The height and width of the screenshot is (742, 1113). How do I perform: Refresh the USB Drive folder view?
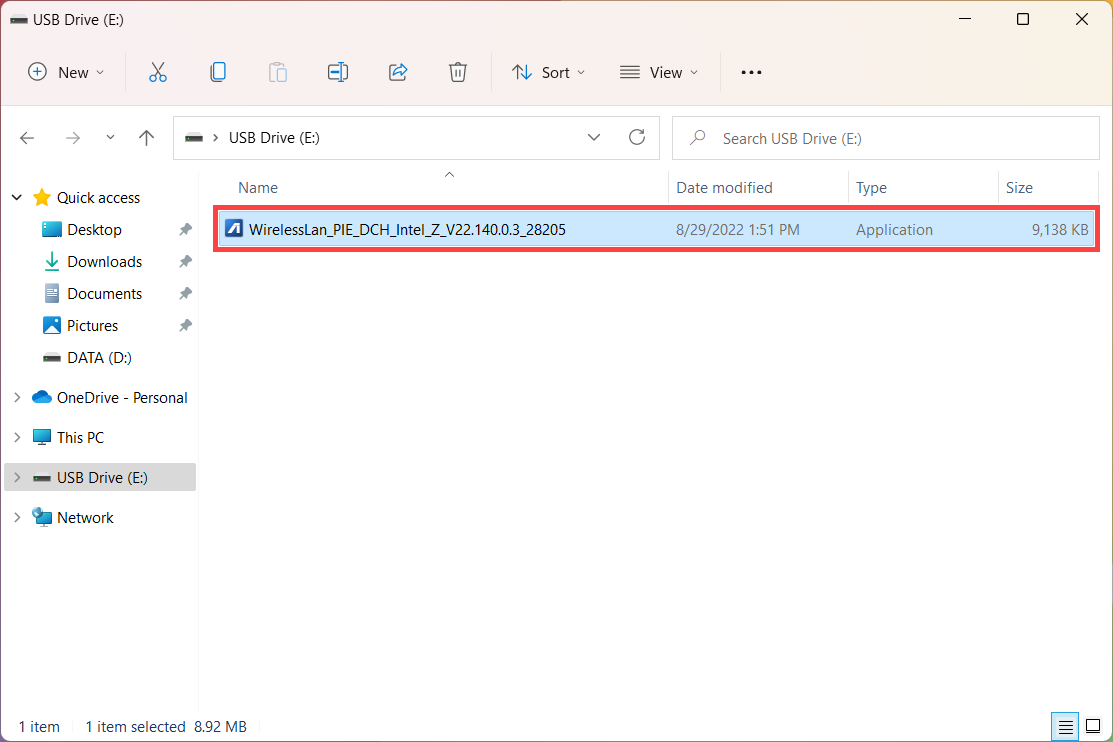[x=637, y=137]
